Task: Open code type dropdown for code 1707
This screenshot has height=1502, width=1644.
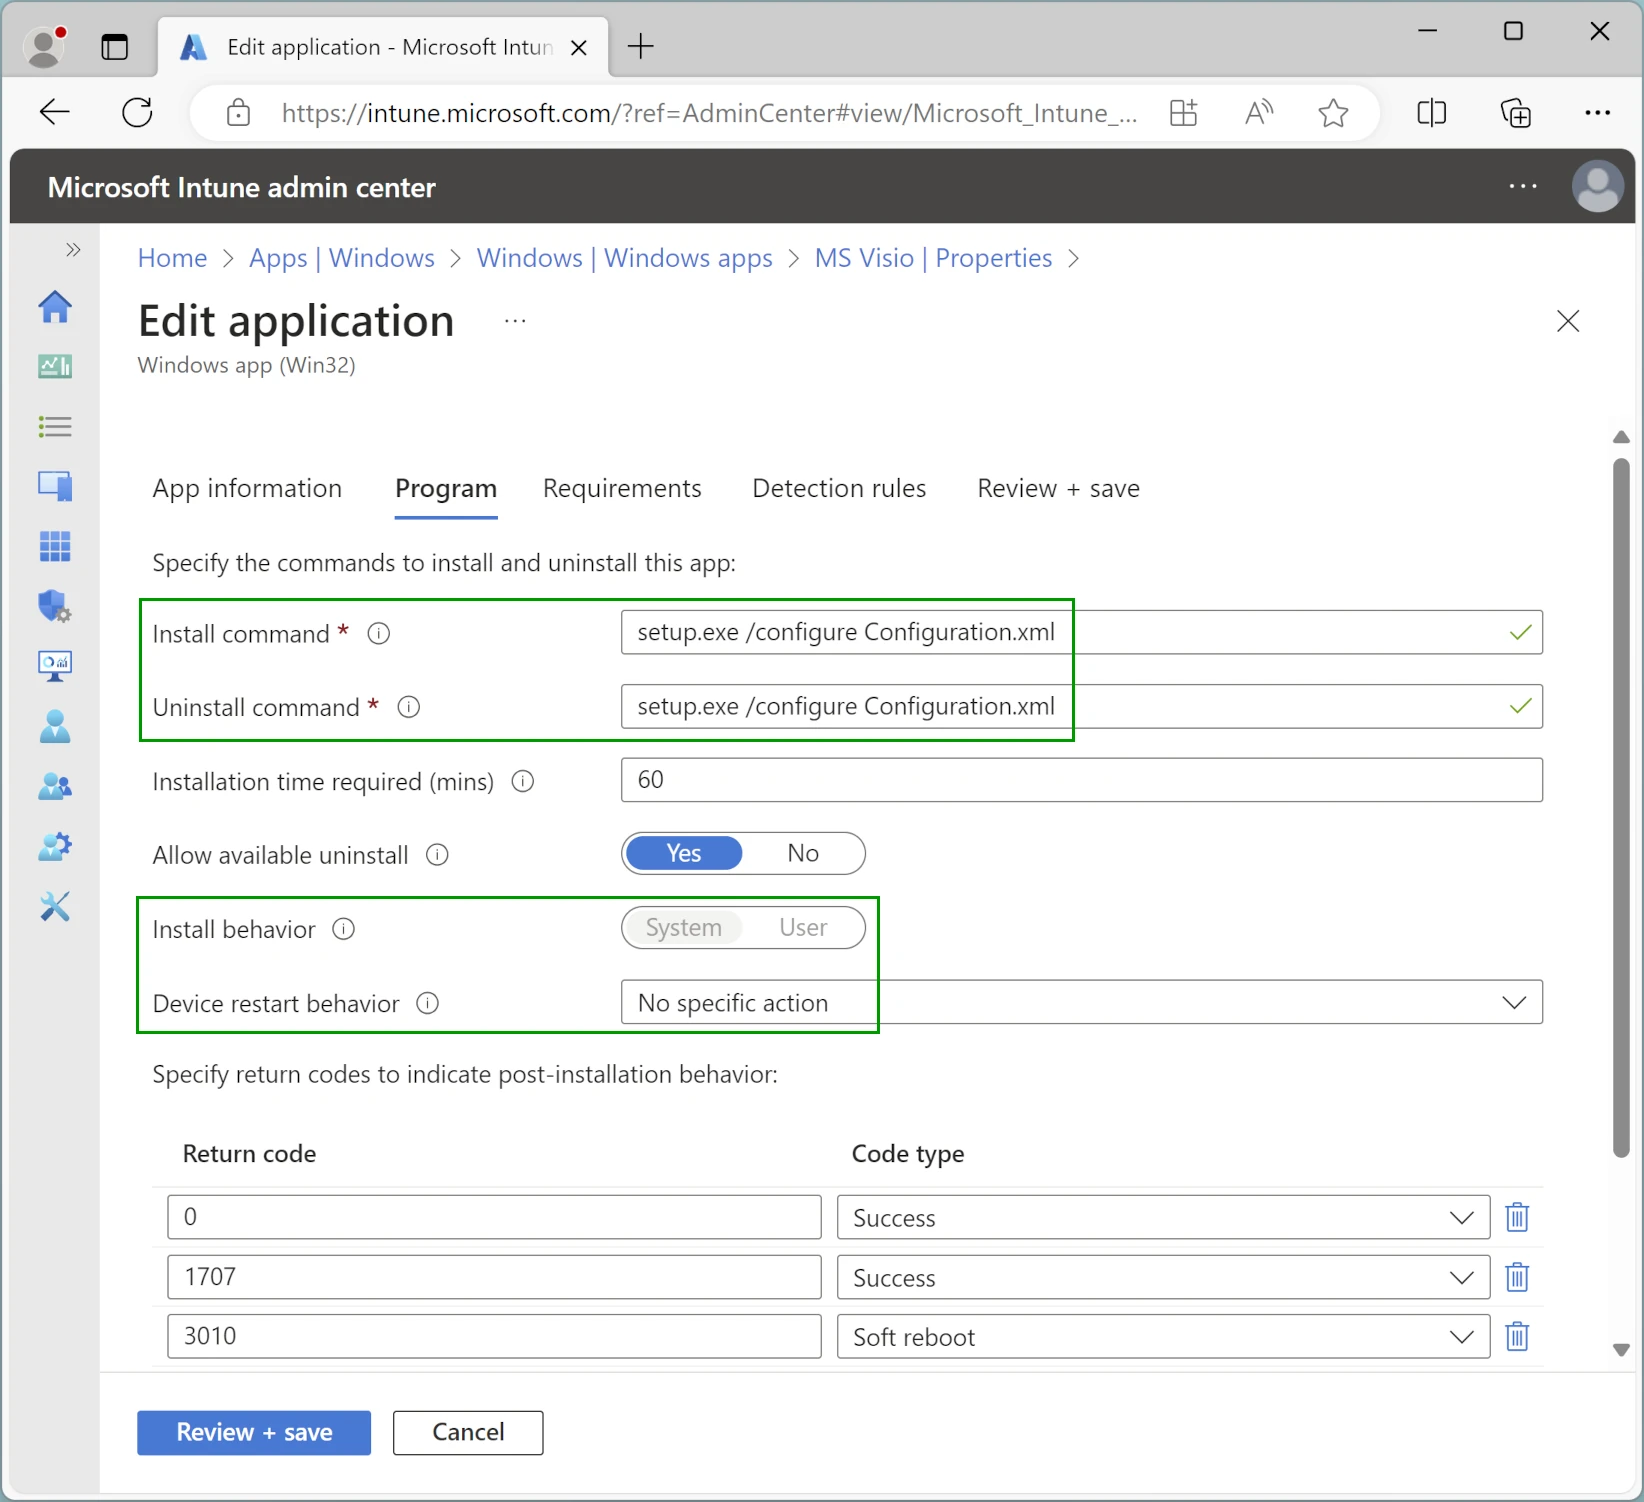Action: (1164, 1277)
